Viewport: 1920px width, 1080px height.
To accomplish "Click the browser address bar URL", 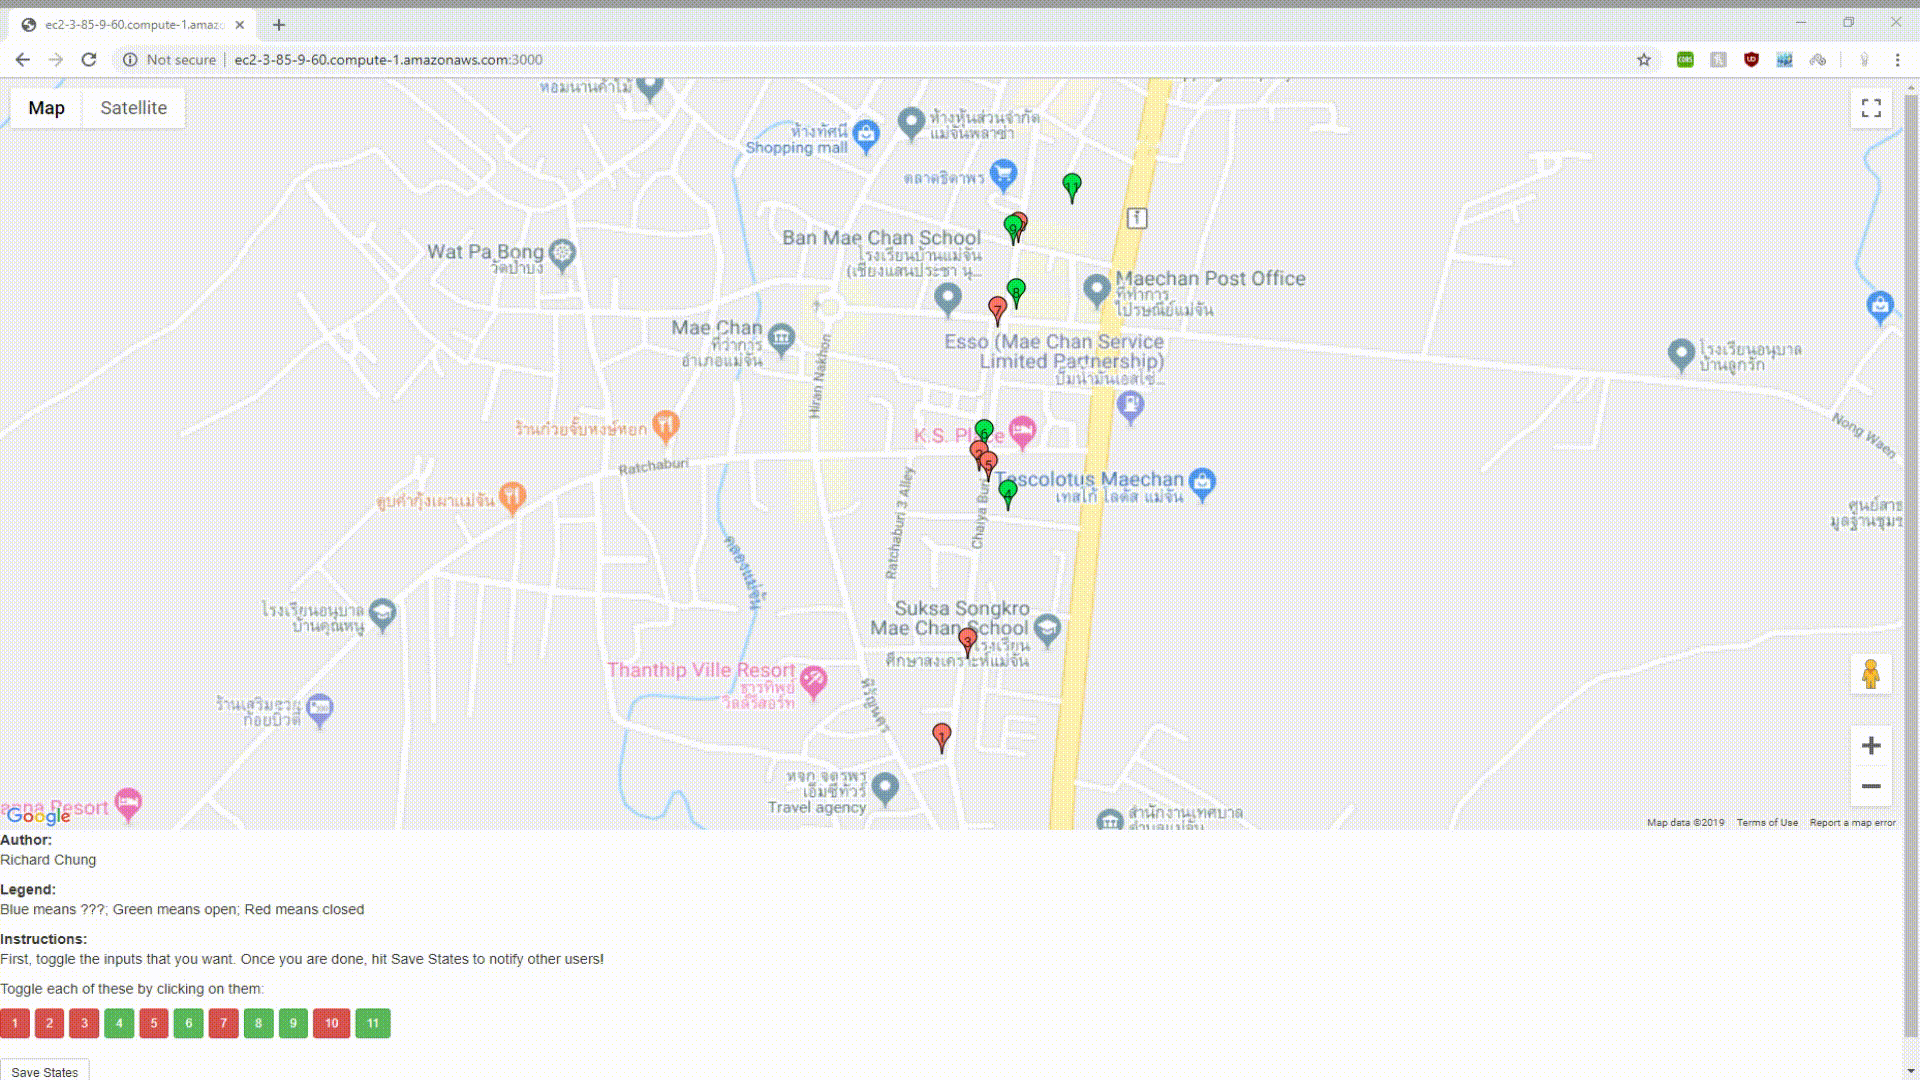I will [388, 60].
